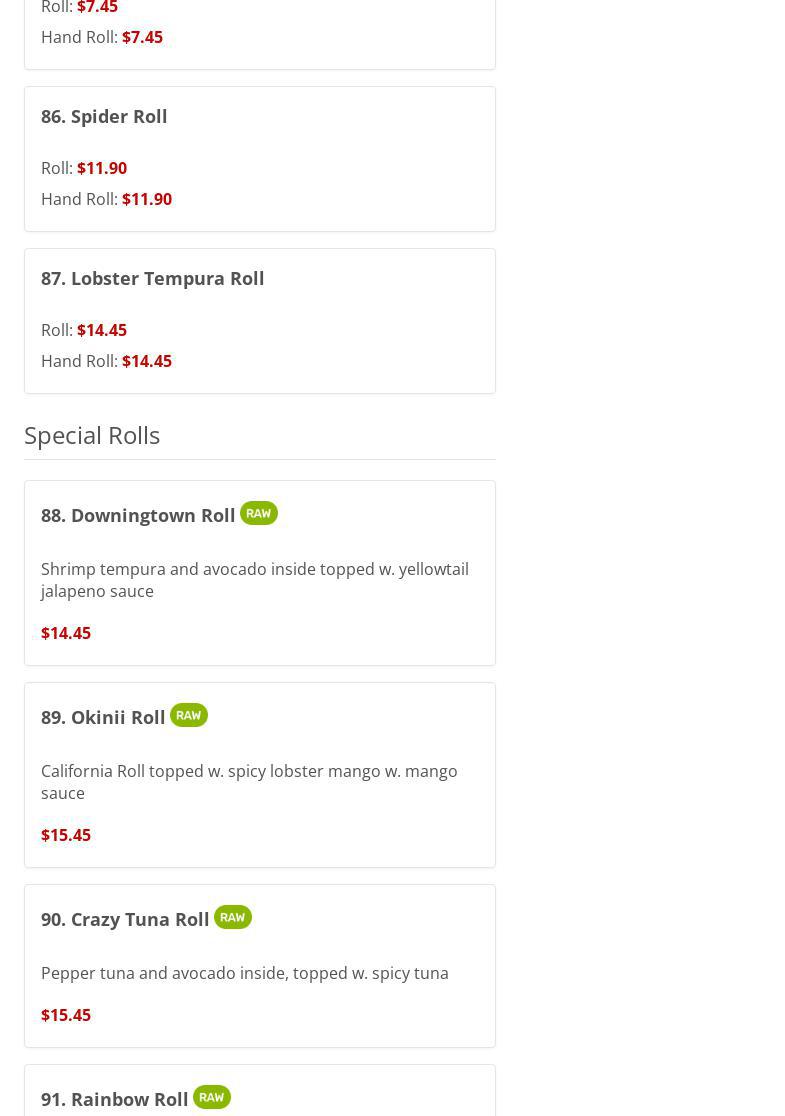Click RAW badge beside Crazy Tuna Roll
The image size is (785, 1116).
click(233, 917)
